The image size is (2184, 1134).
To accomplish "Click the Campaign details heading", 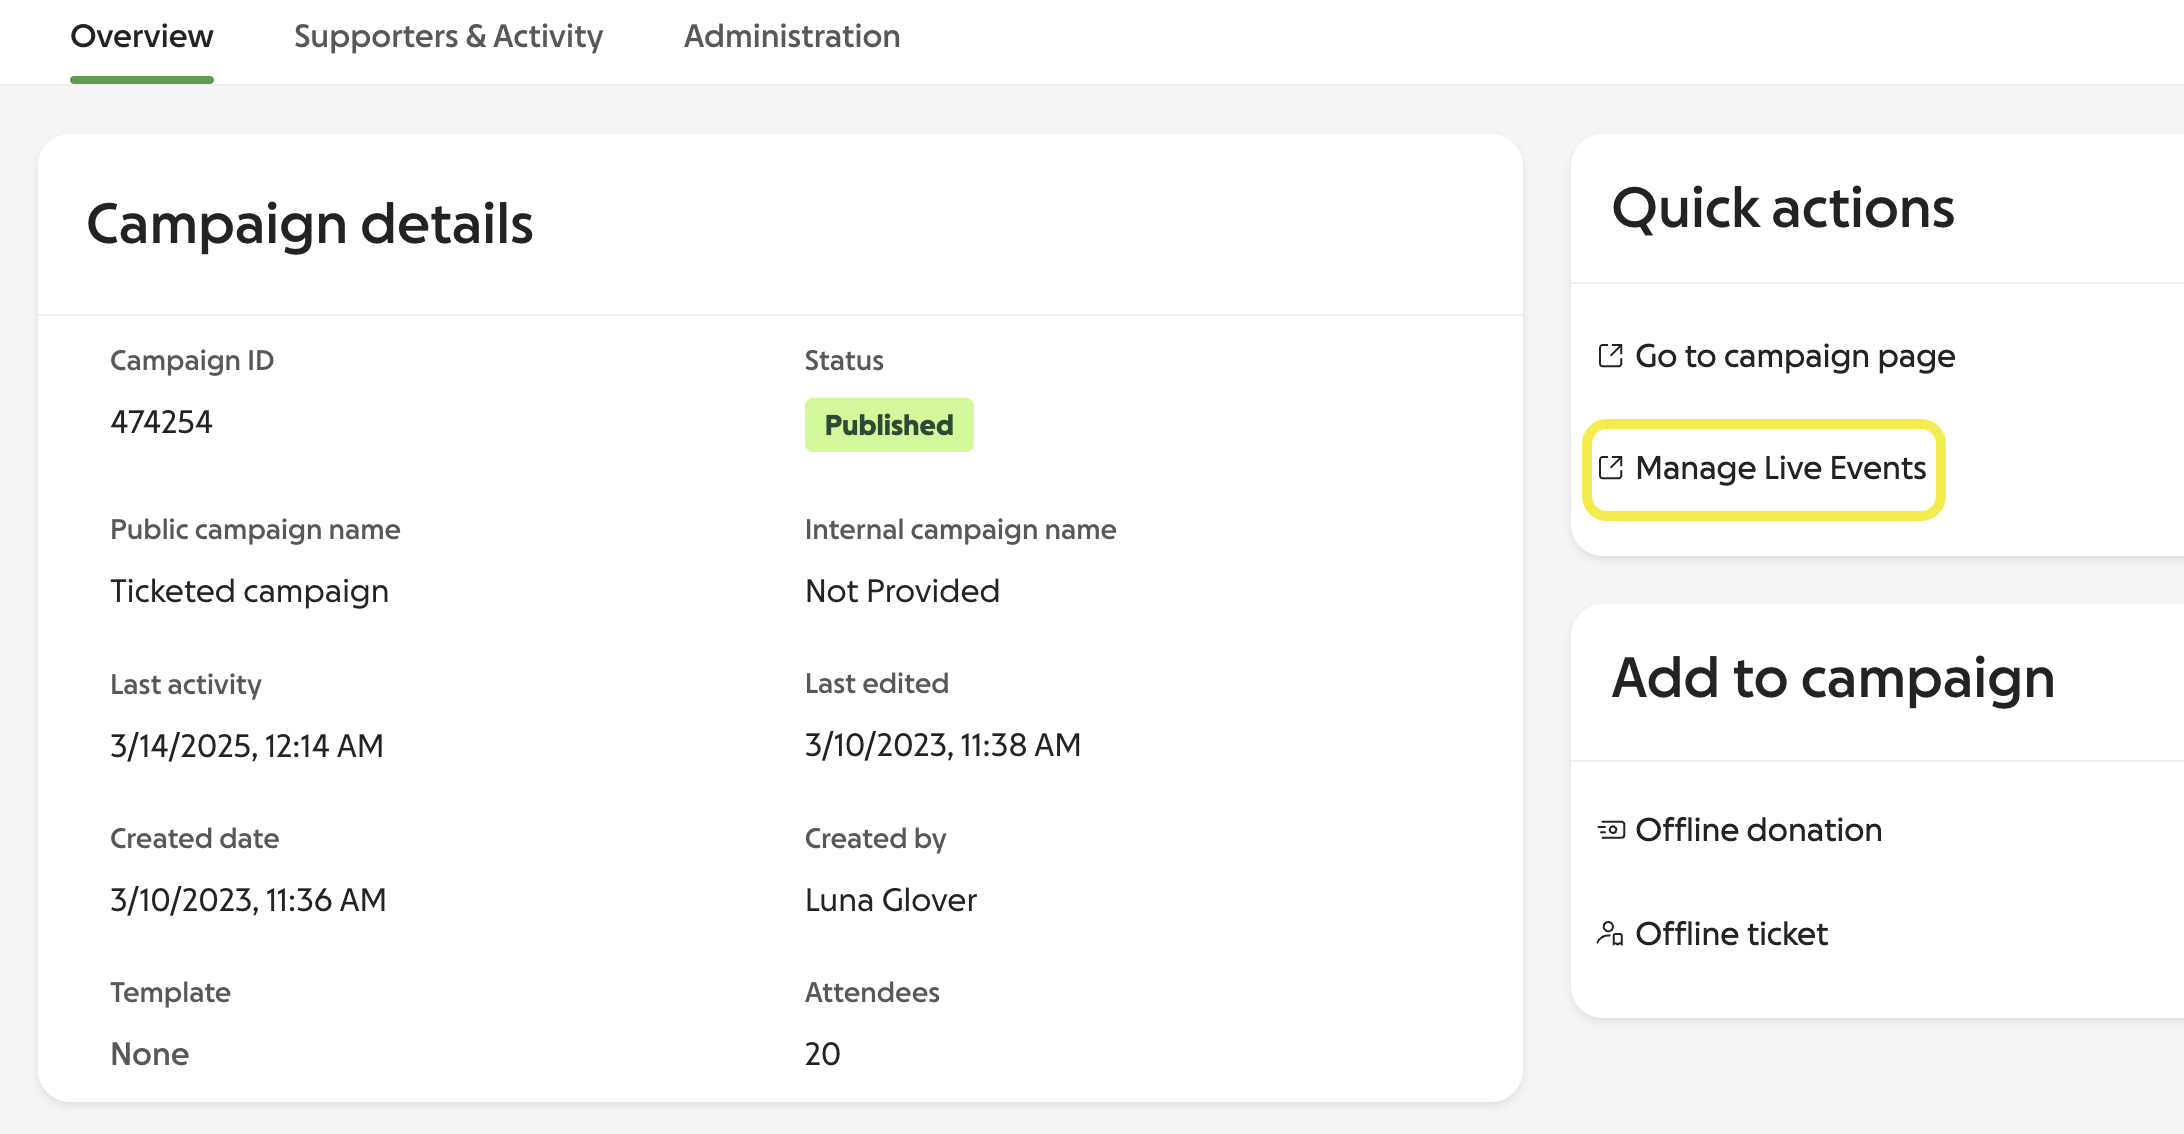I will click(310, 224).
